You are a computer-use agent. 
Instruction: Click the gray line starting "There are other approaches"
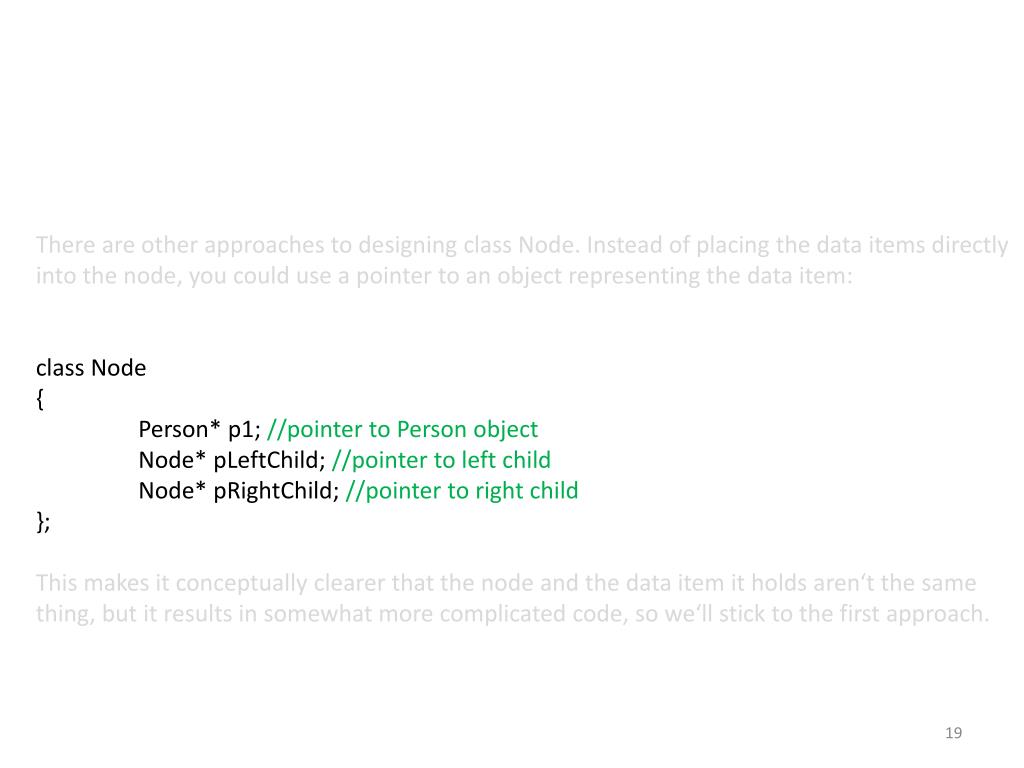tap(521, 245)
